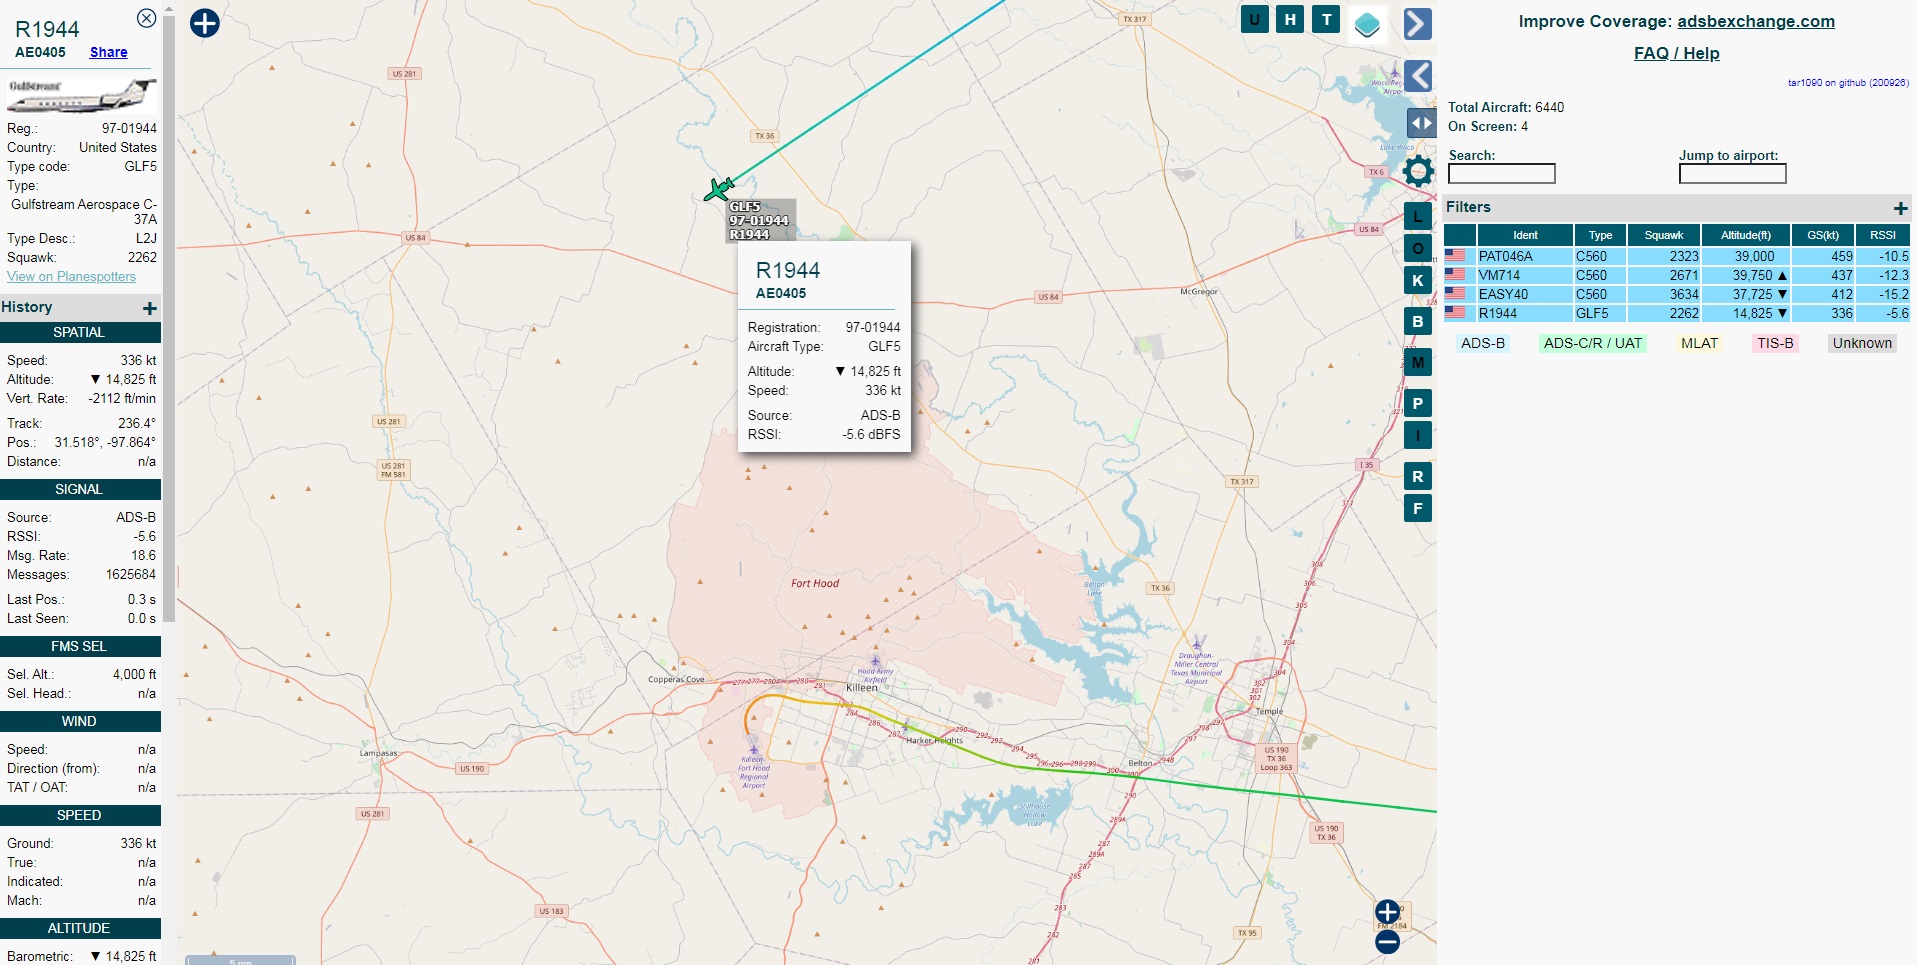Sort table by Type column

1600,235
